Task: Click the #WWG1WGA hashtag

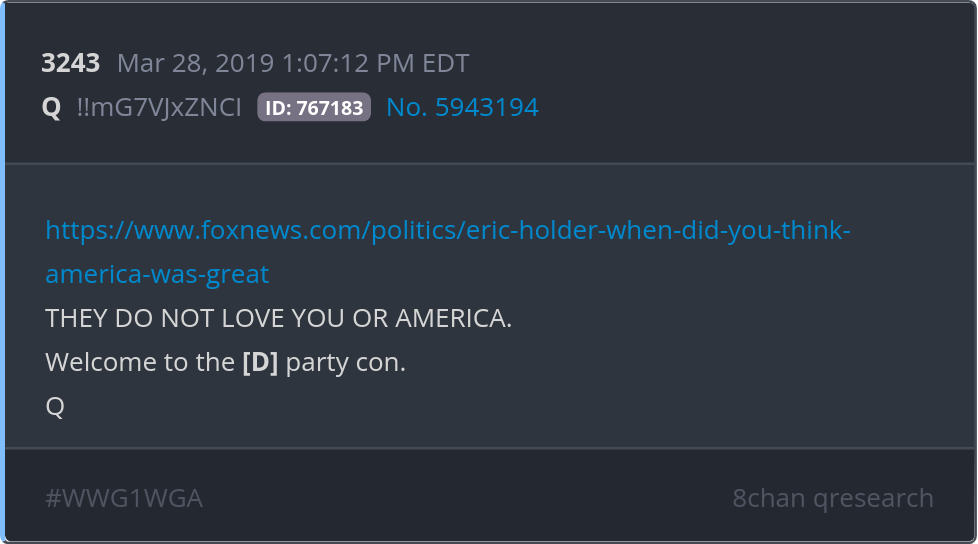Action: coord(123,498)
